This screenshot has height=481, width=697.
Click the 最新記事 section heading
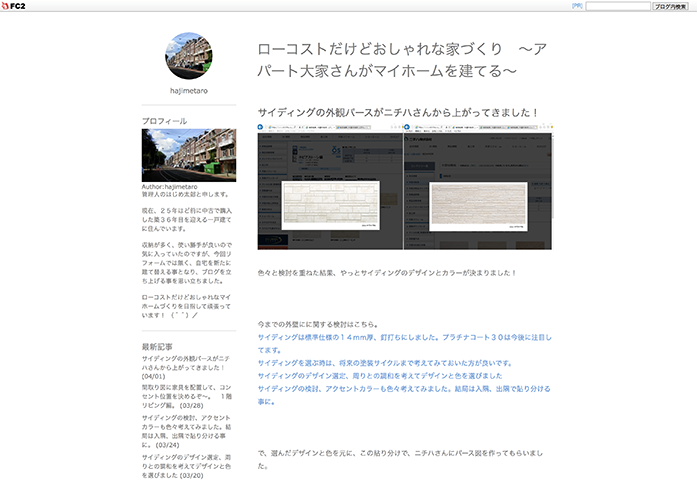click(x=157, y=347)
